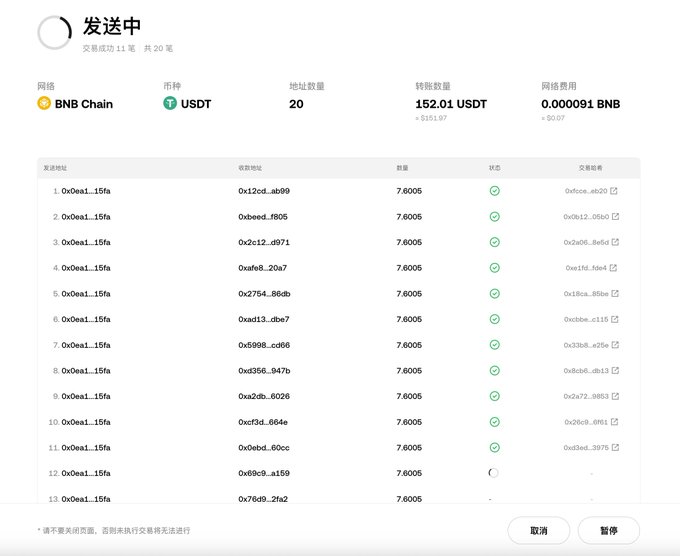Open external link icon for hash 0xd3ed...3975

coord(615,448)
